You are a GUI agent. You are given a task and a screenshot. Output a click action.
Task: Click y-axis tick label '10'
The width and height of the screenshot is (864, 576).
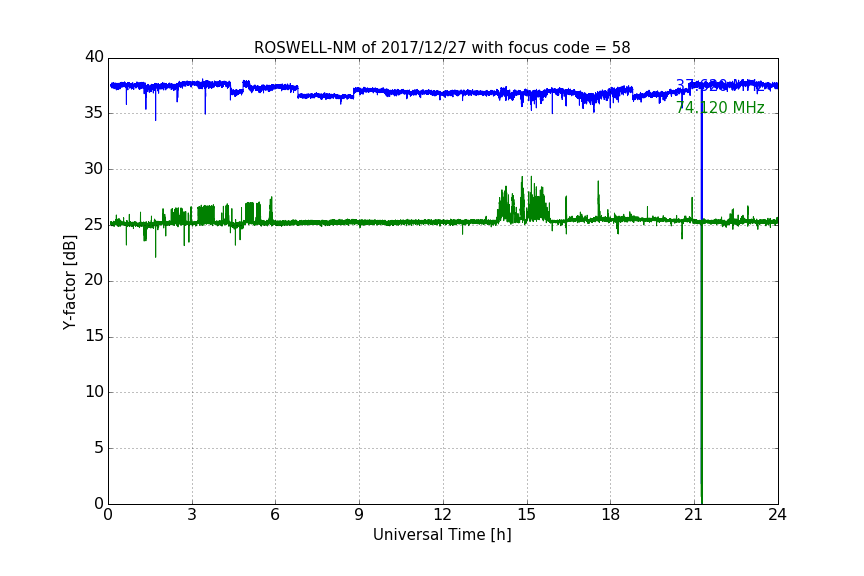pos(94,392)
